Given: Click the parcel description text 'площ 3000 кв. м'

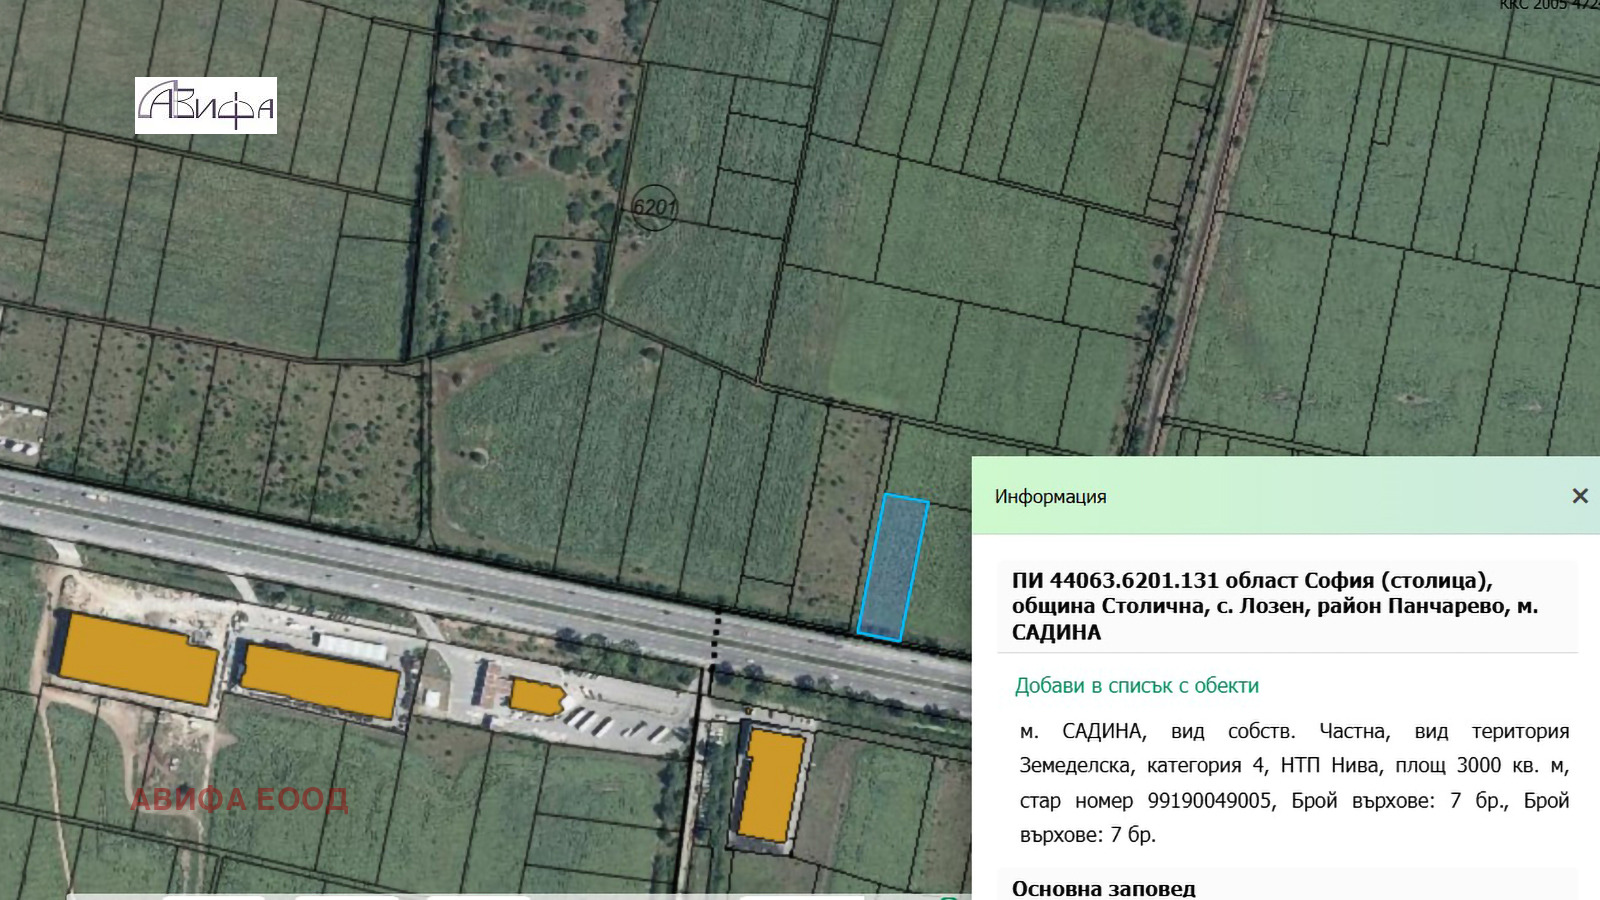Looking at the screenshot, I should (x=1482, y=766).
